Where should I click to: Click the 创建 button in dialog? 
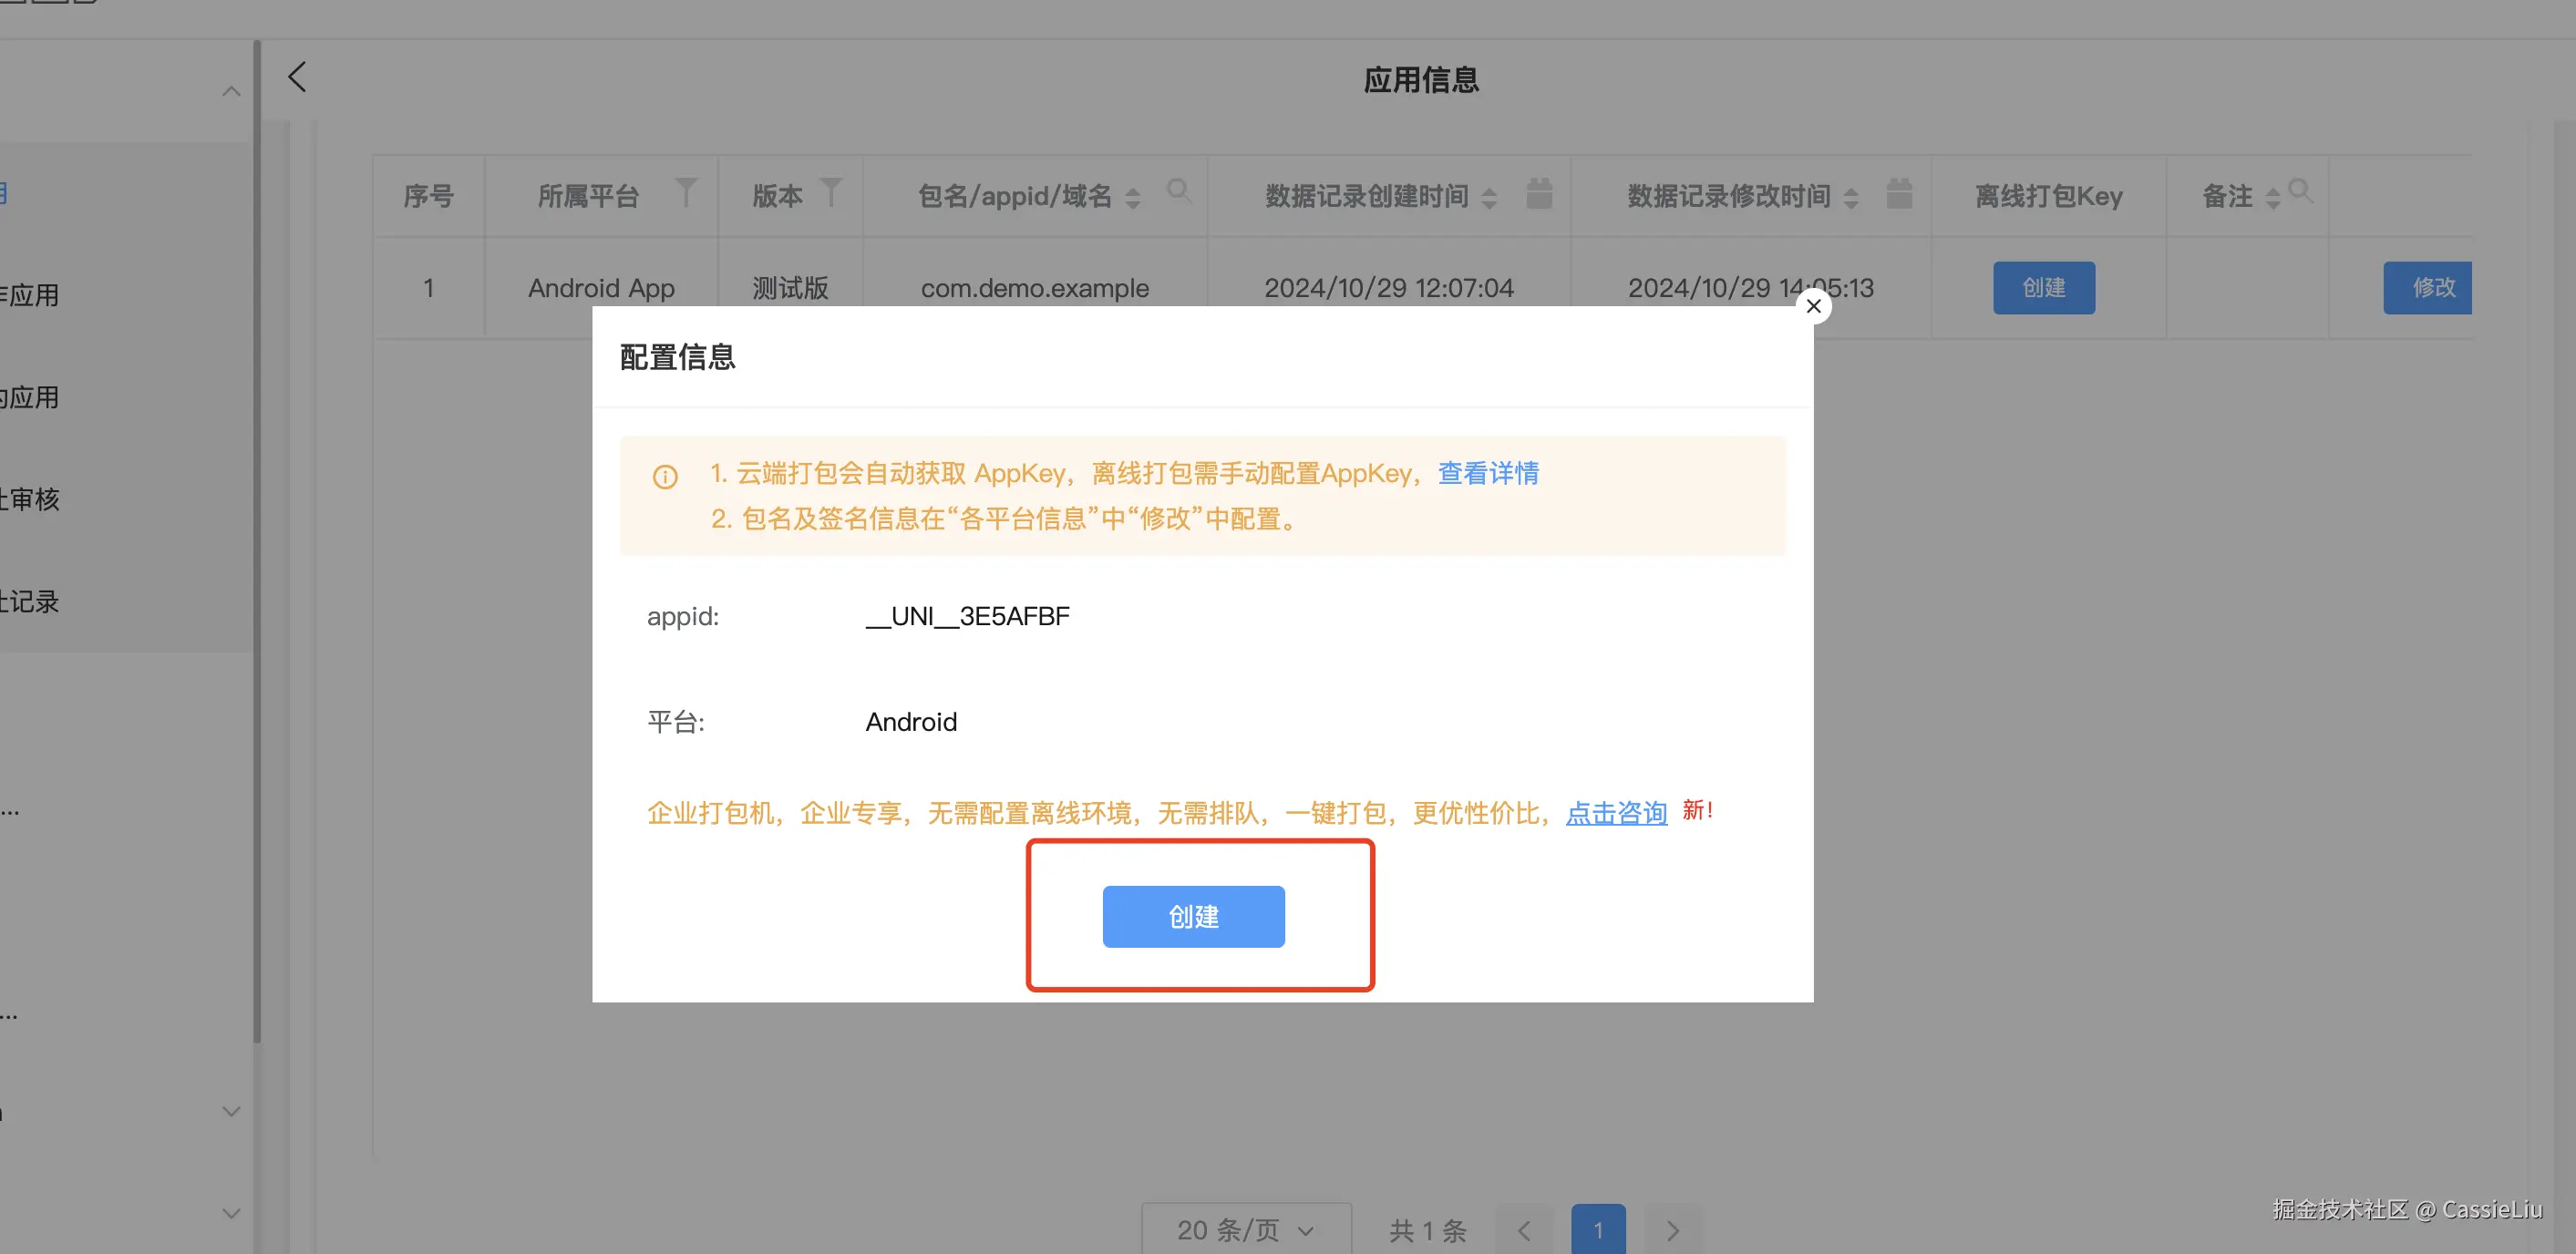tap(1193, 916)
